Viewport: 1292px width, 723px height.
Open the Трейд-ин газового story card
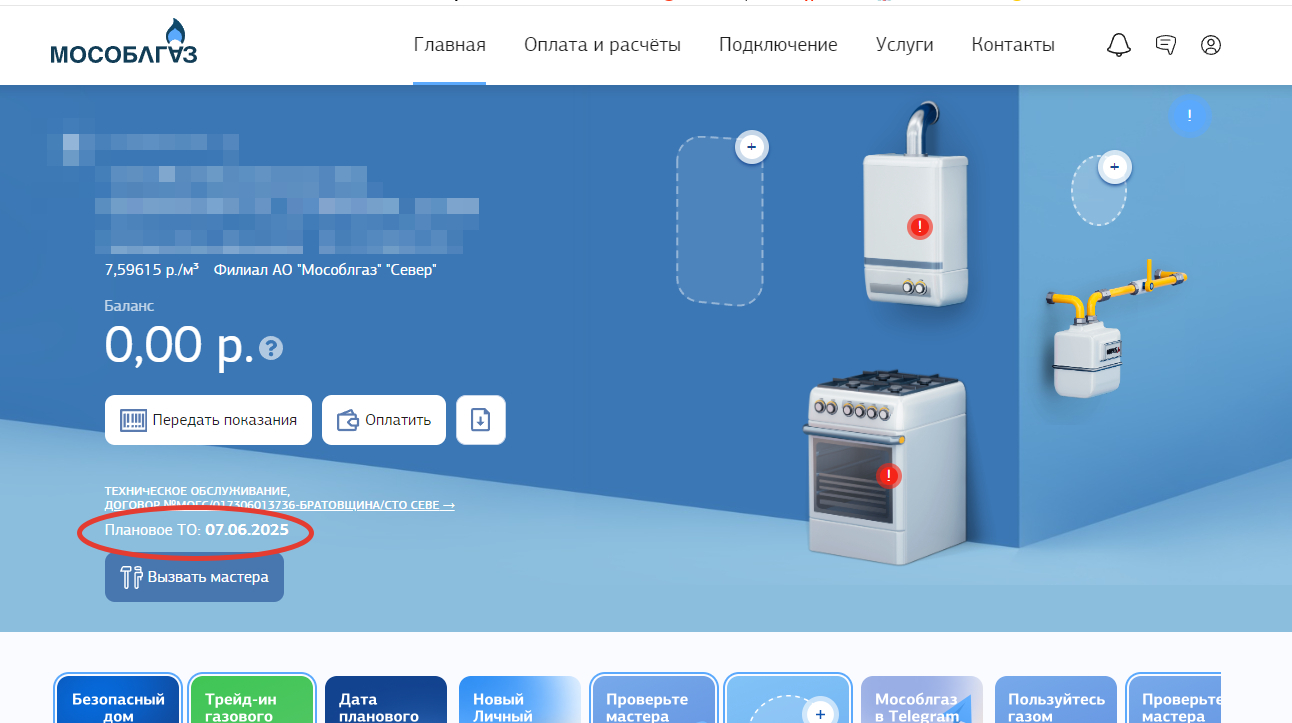pyautogui.click(x=251, y=700)
